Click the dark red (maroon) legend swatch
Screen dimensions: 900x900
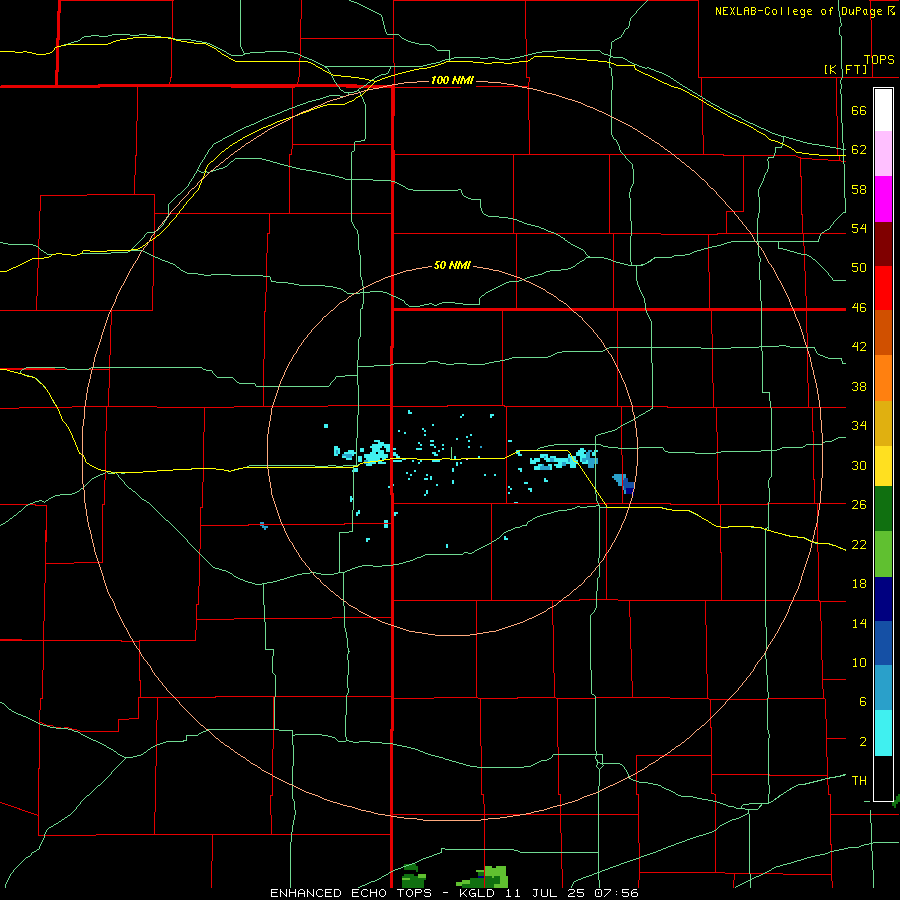pos(883,244)
